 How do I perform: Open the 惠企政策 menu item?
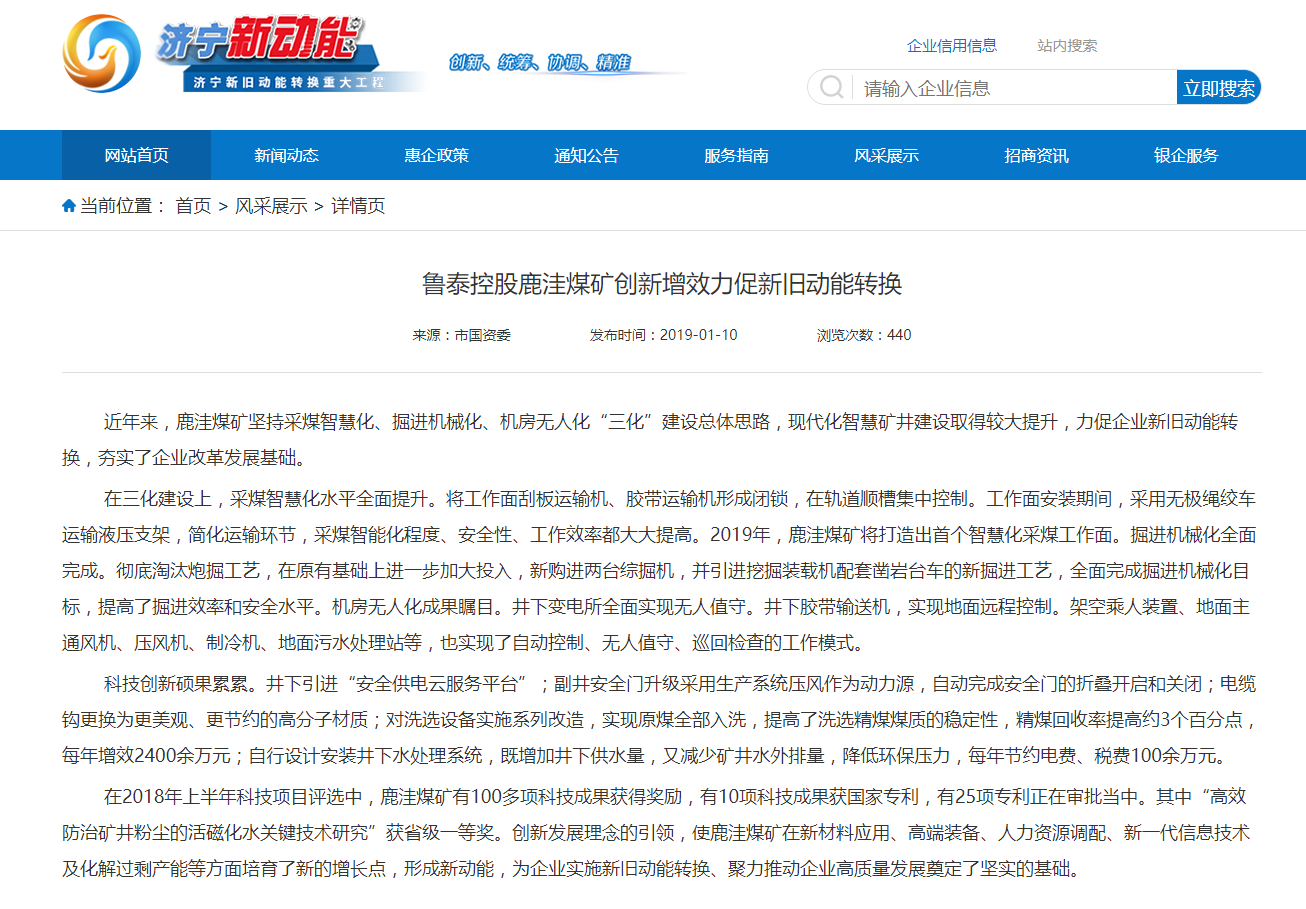pyautogui.click(x=436, y=155)
